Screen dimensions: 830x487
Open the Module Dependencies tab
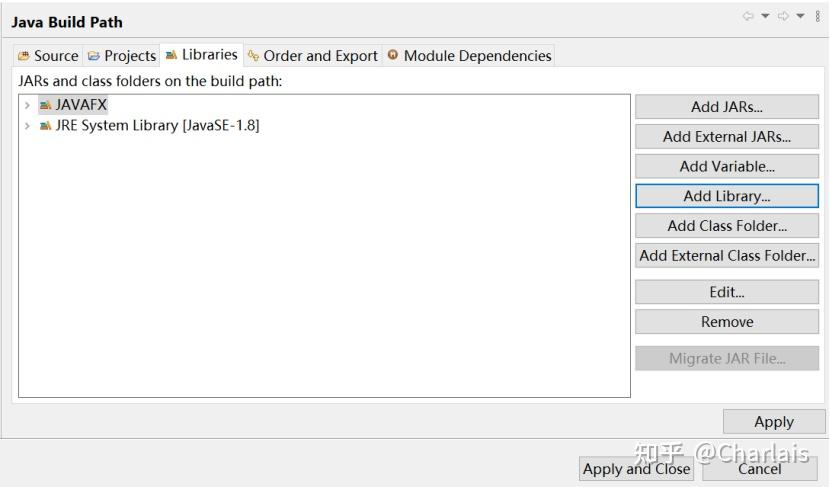470,56
